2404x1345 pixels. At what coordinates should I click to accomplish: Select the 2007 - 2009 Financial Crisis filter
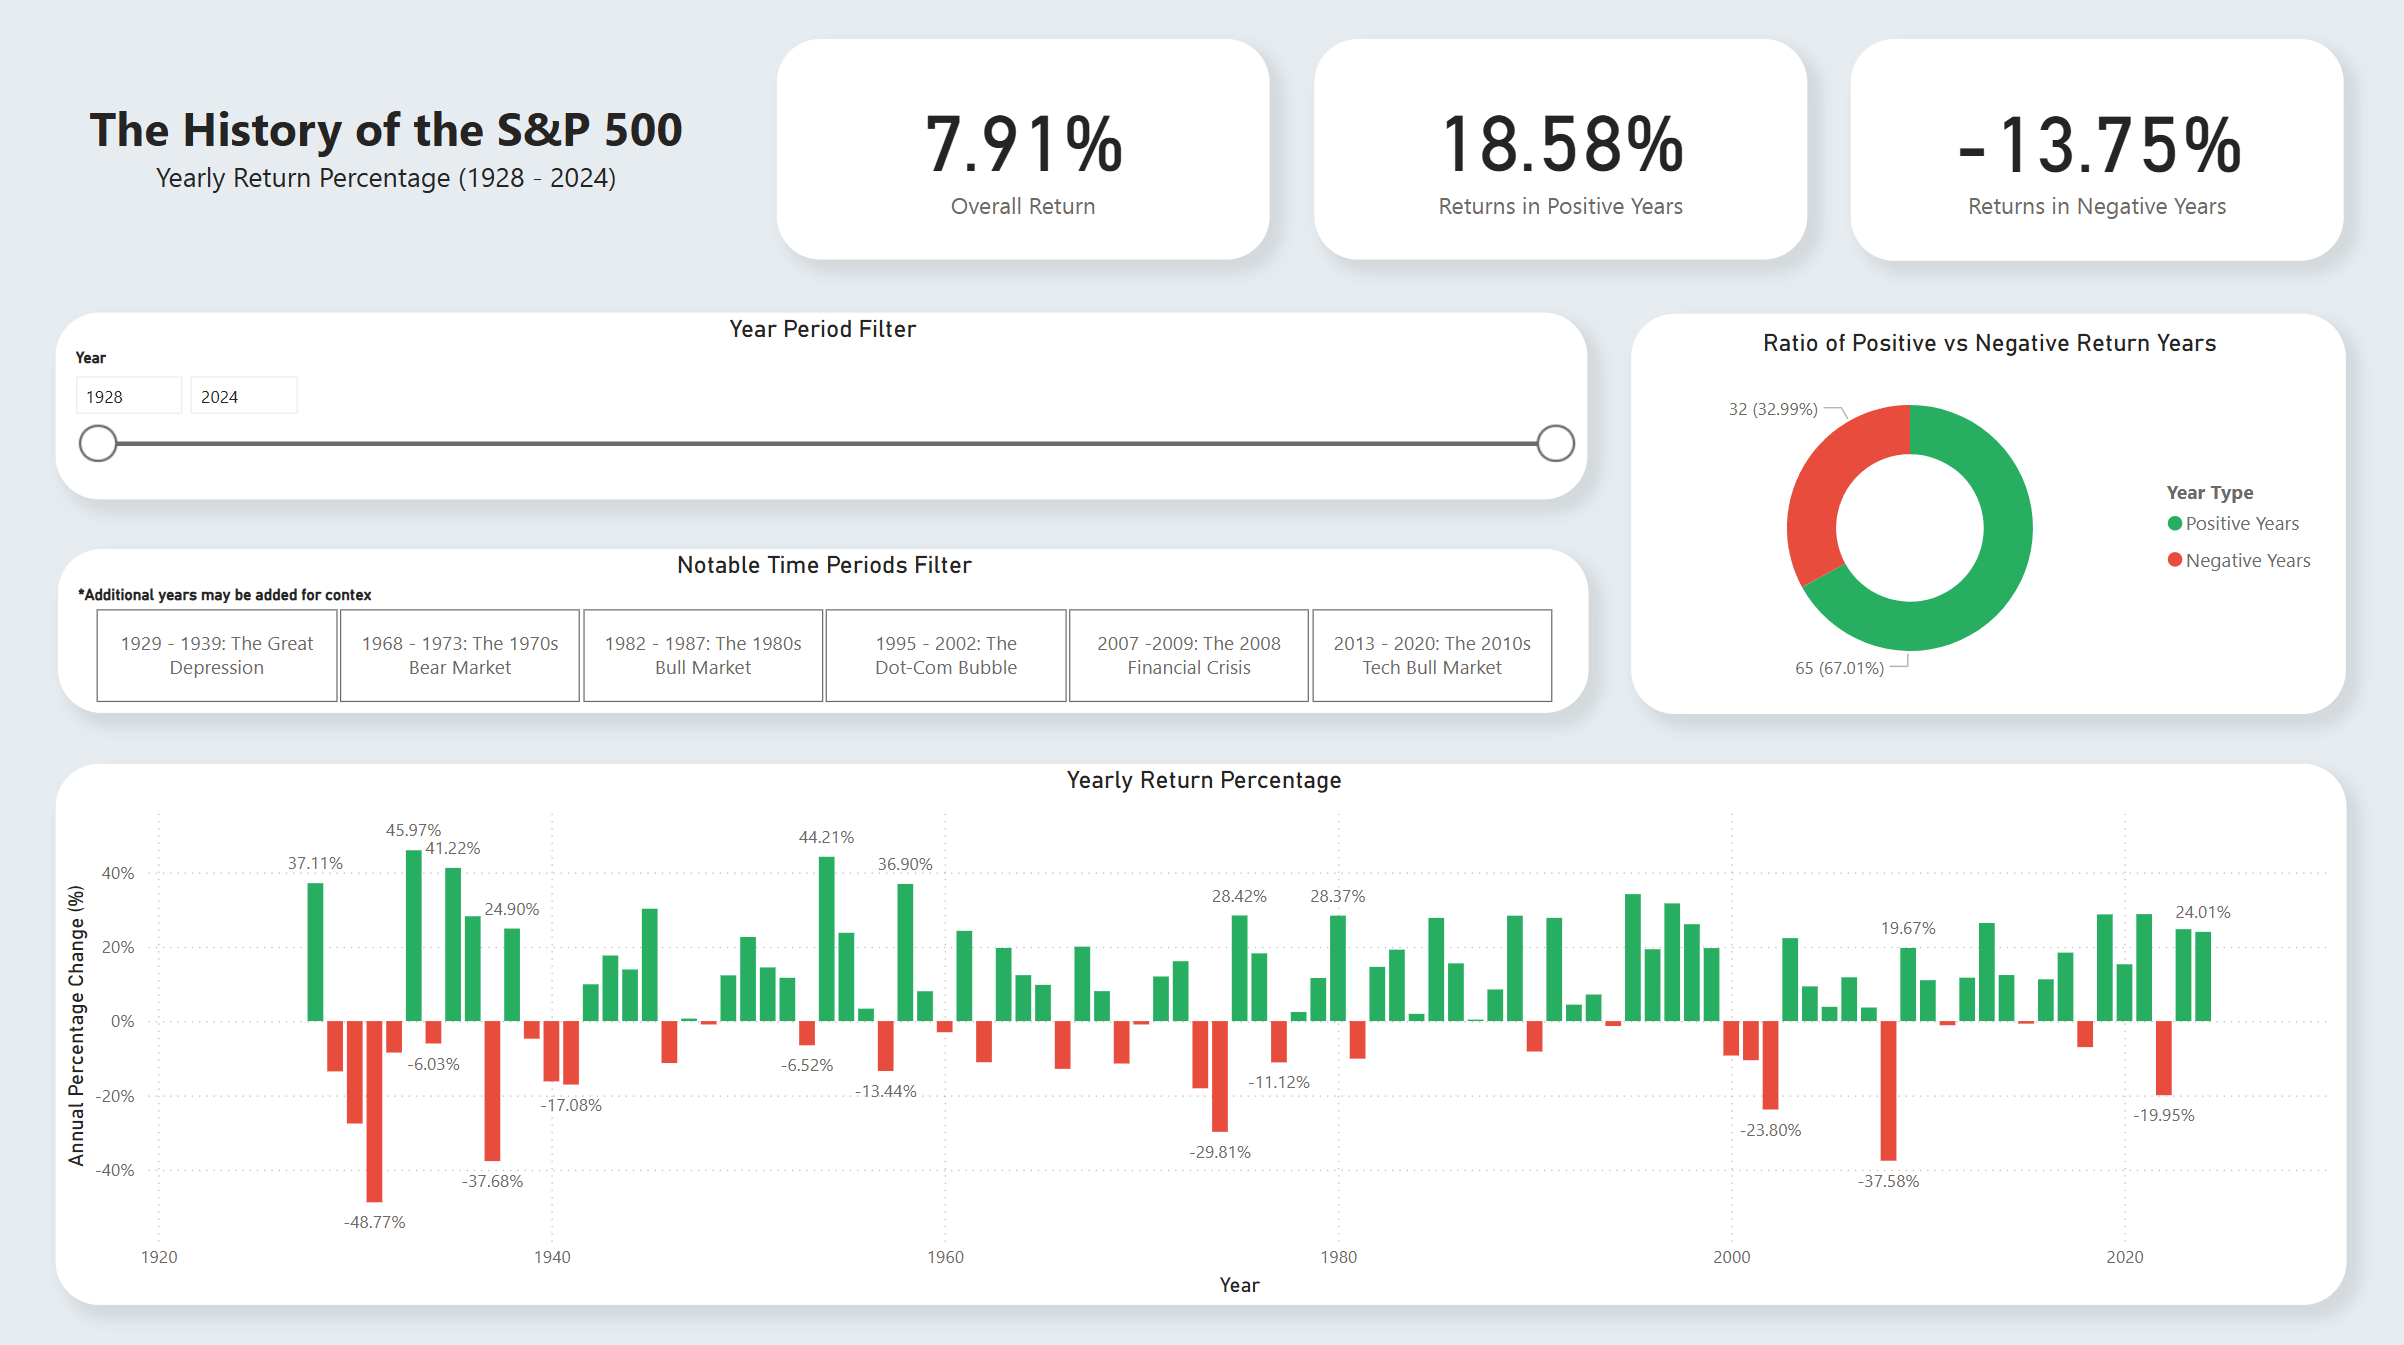tap(1189, 655)
